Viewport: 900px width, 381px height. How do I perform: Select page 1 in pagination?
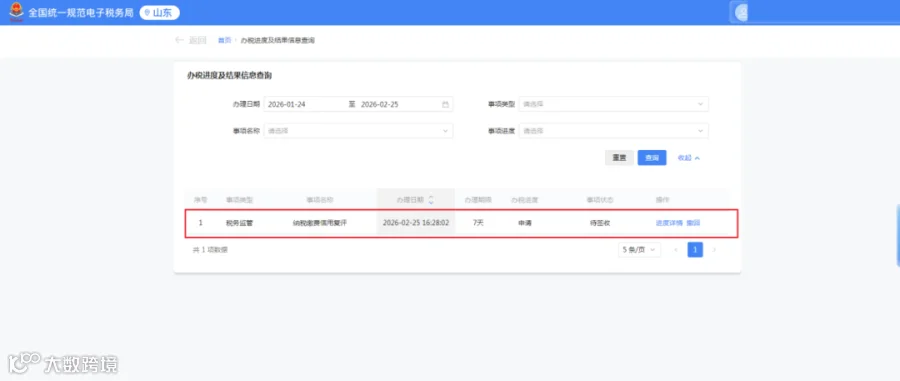[x=695, y=250]
